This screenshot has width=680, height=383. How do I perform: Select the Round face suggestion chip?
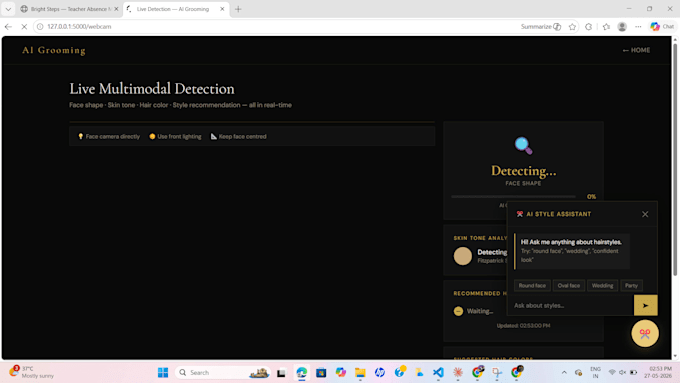click(532, 285)
